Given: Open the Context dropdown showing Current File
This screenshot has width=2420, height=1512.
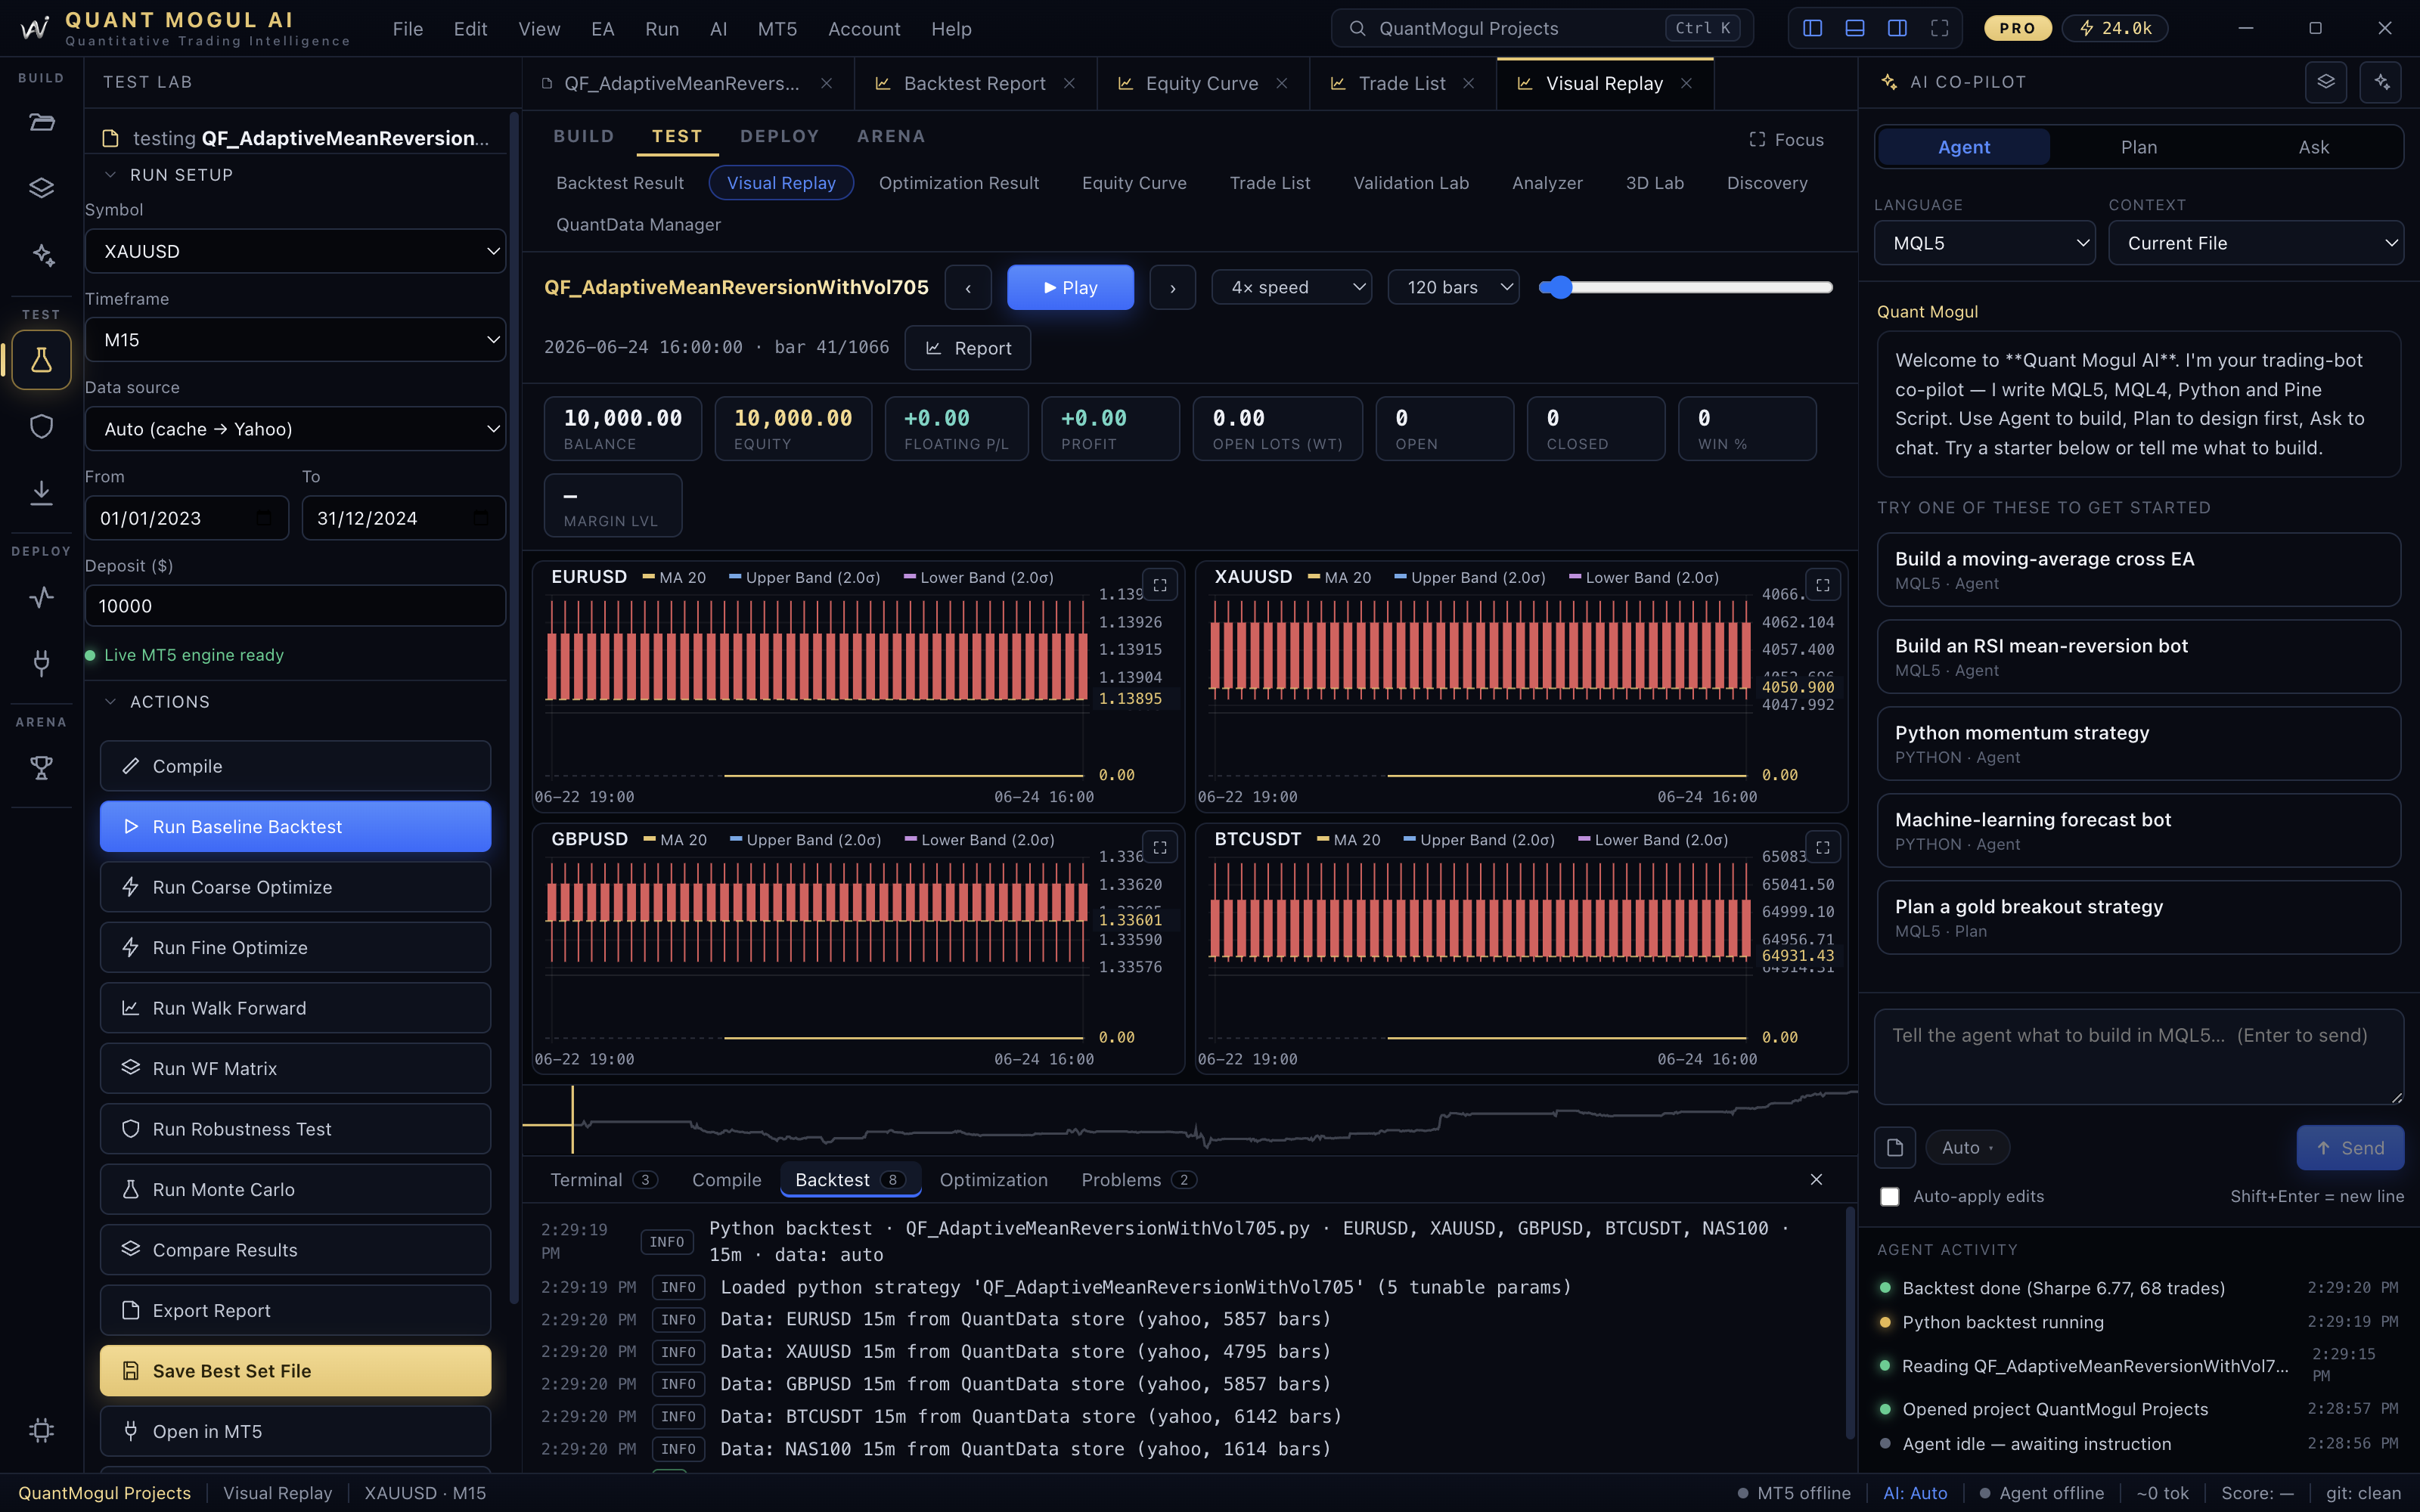Looking at the screenshot, I should [x=2256, y=243].
